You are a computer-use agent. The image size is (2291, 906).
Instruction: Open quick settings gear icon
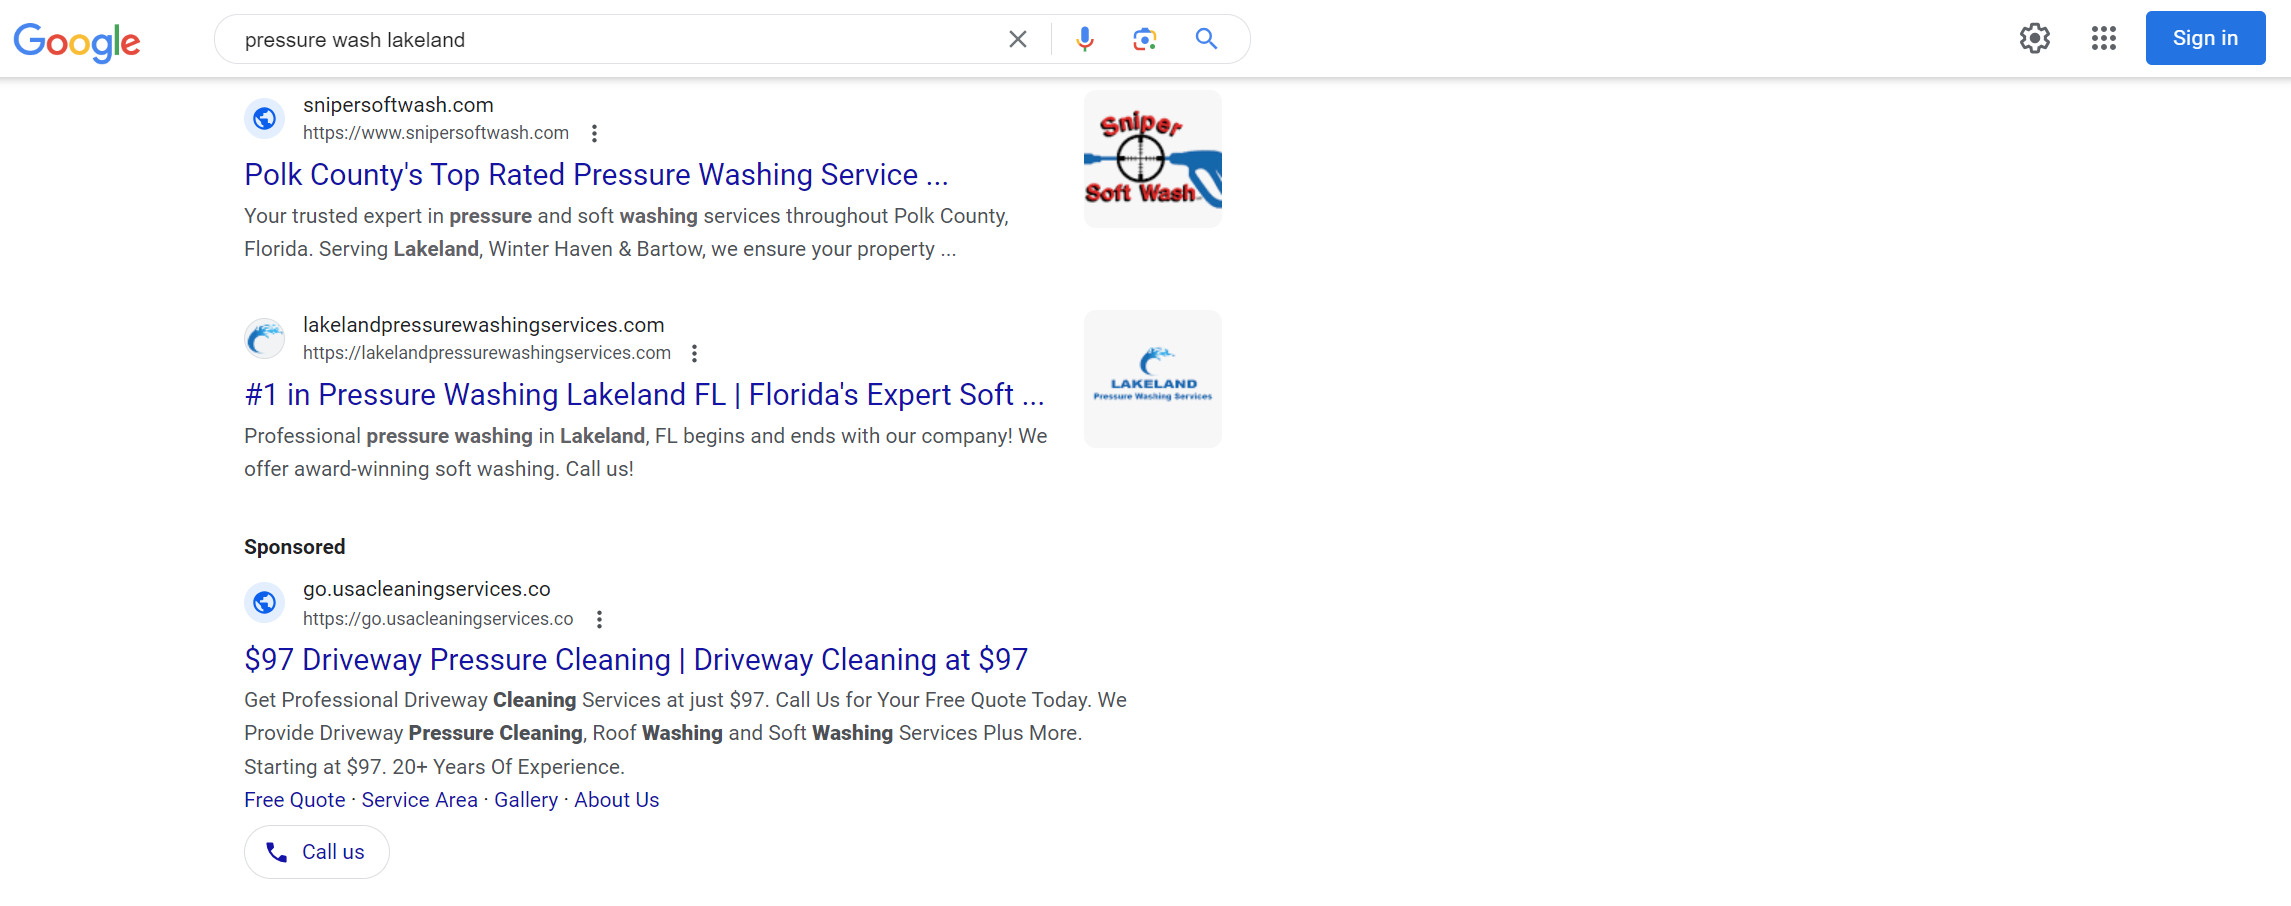2035,38
